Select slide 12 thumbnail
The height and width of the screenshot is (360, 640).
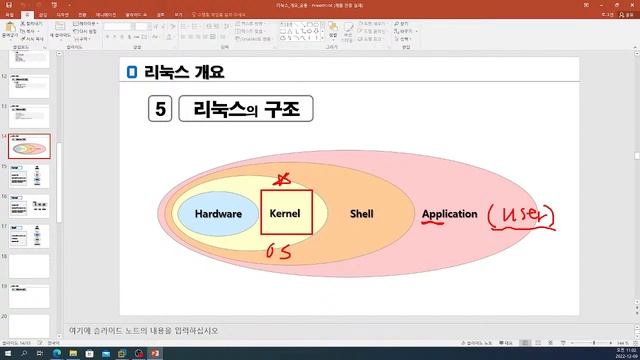(29, 86)
